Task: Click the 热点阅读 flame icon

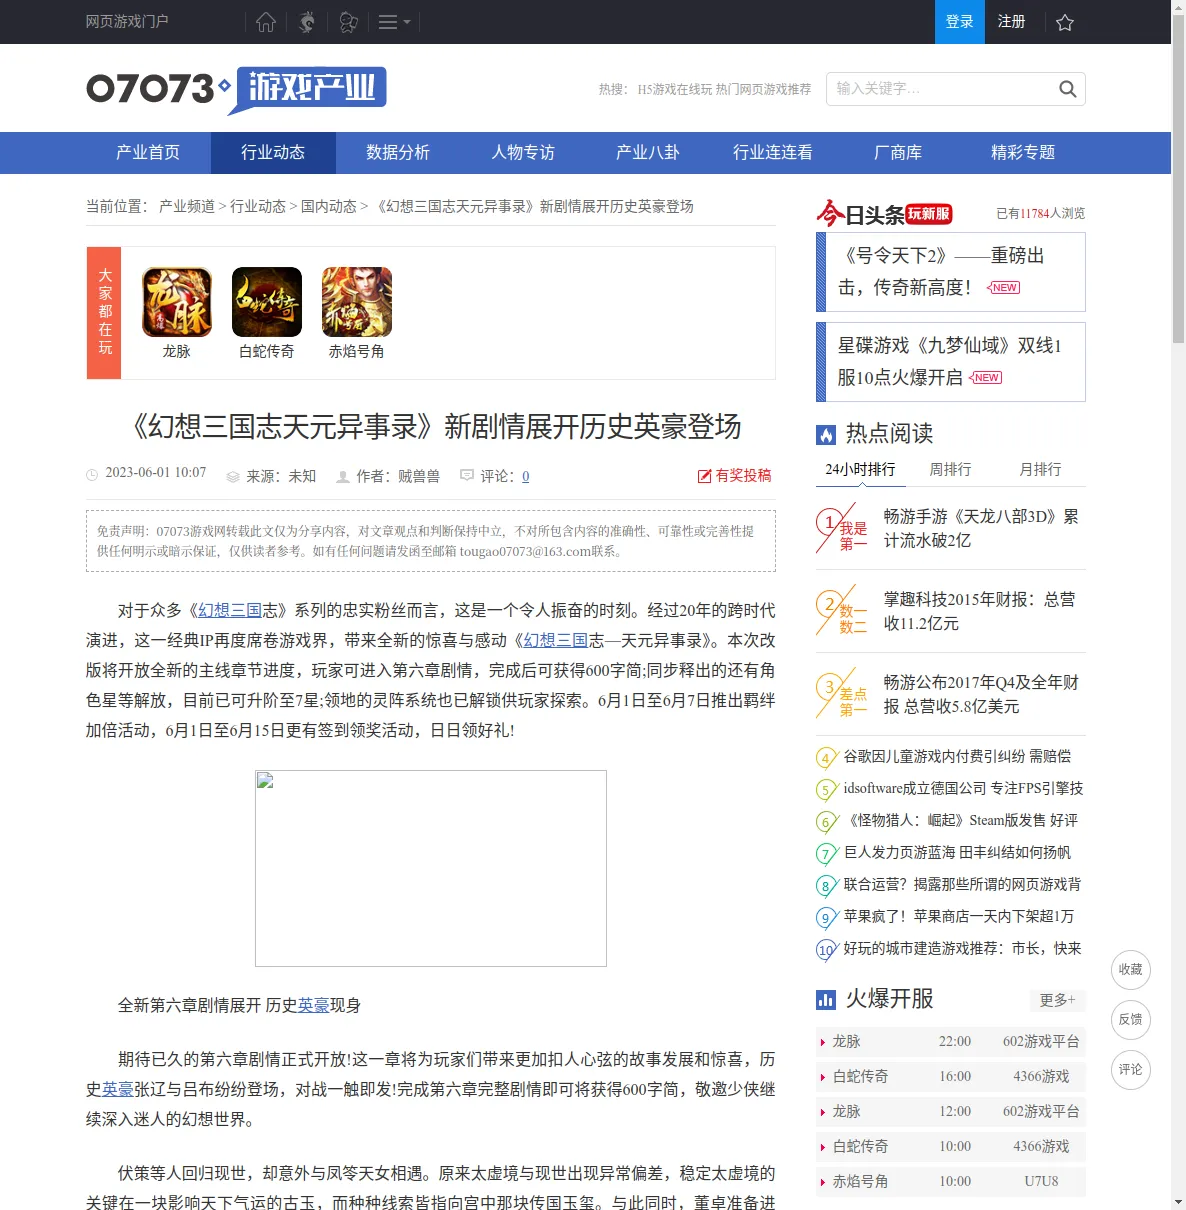Action: click(826, 434)
